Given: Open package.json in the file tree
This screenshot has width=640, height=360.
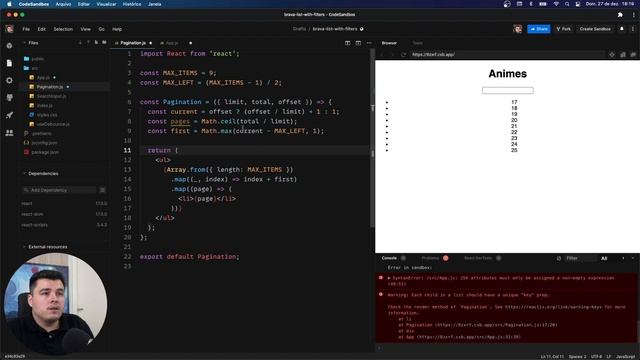Looking at the screenshot, I should click(45, 152).
